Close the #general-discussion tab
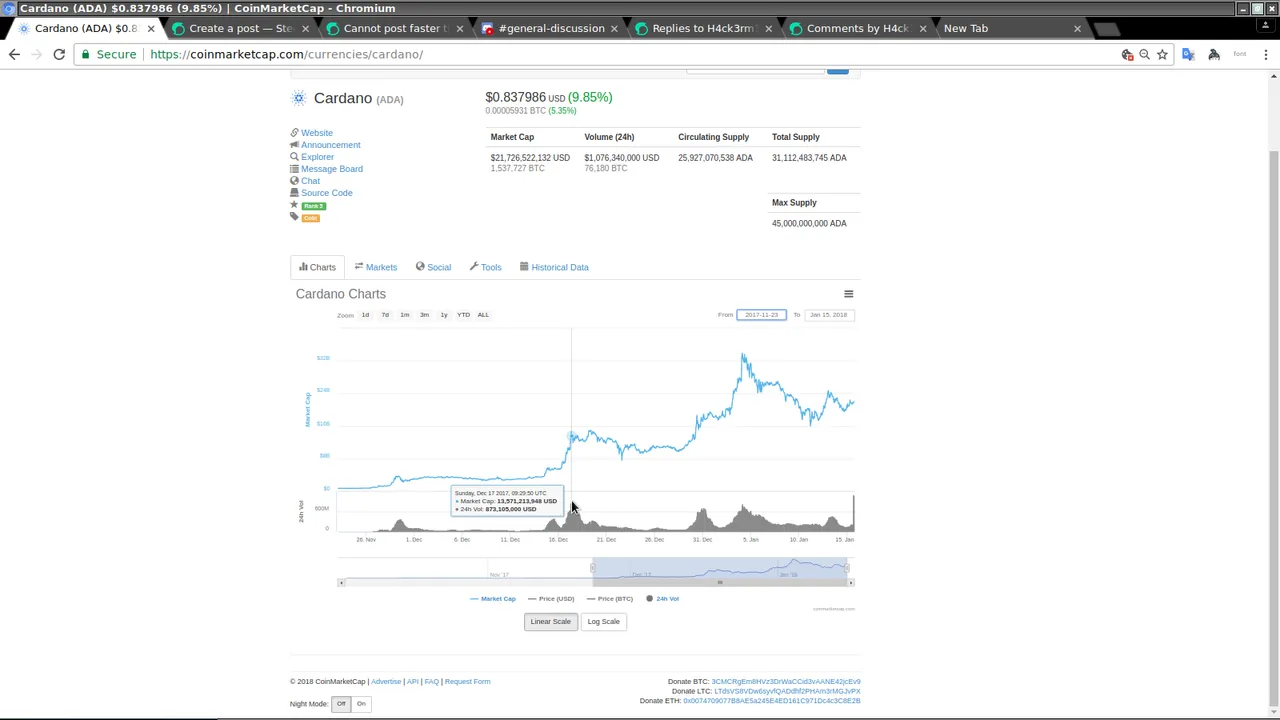Screen dimensions: 1280x720 click(614, 28)
